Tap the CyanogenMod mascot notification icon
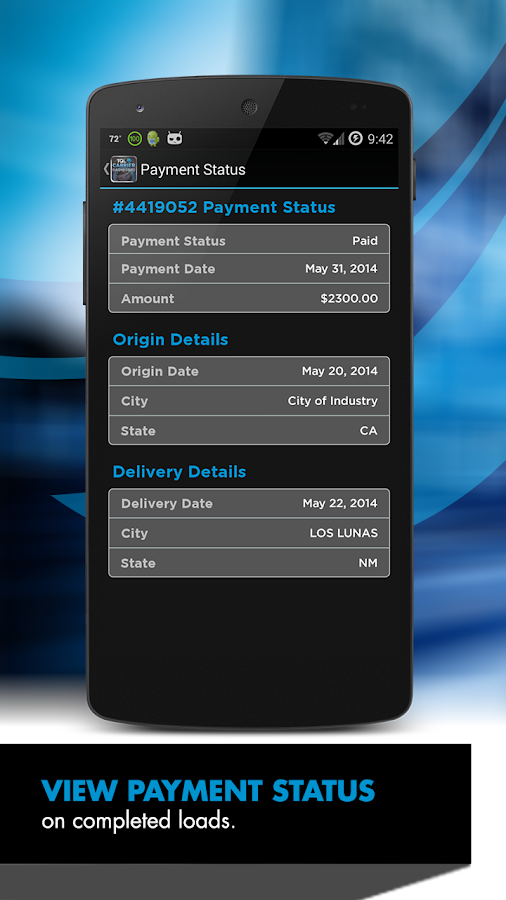 click(174, 138)
